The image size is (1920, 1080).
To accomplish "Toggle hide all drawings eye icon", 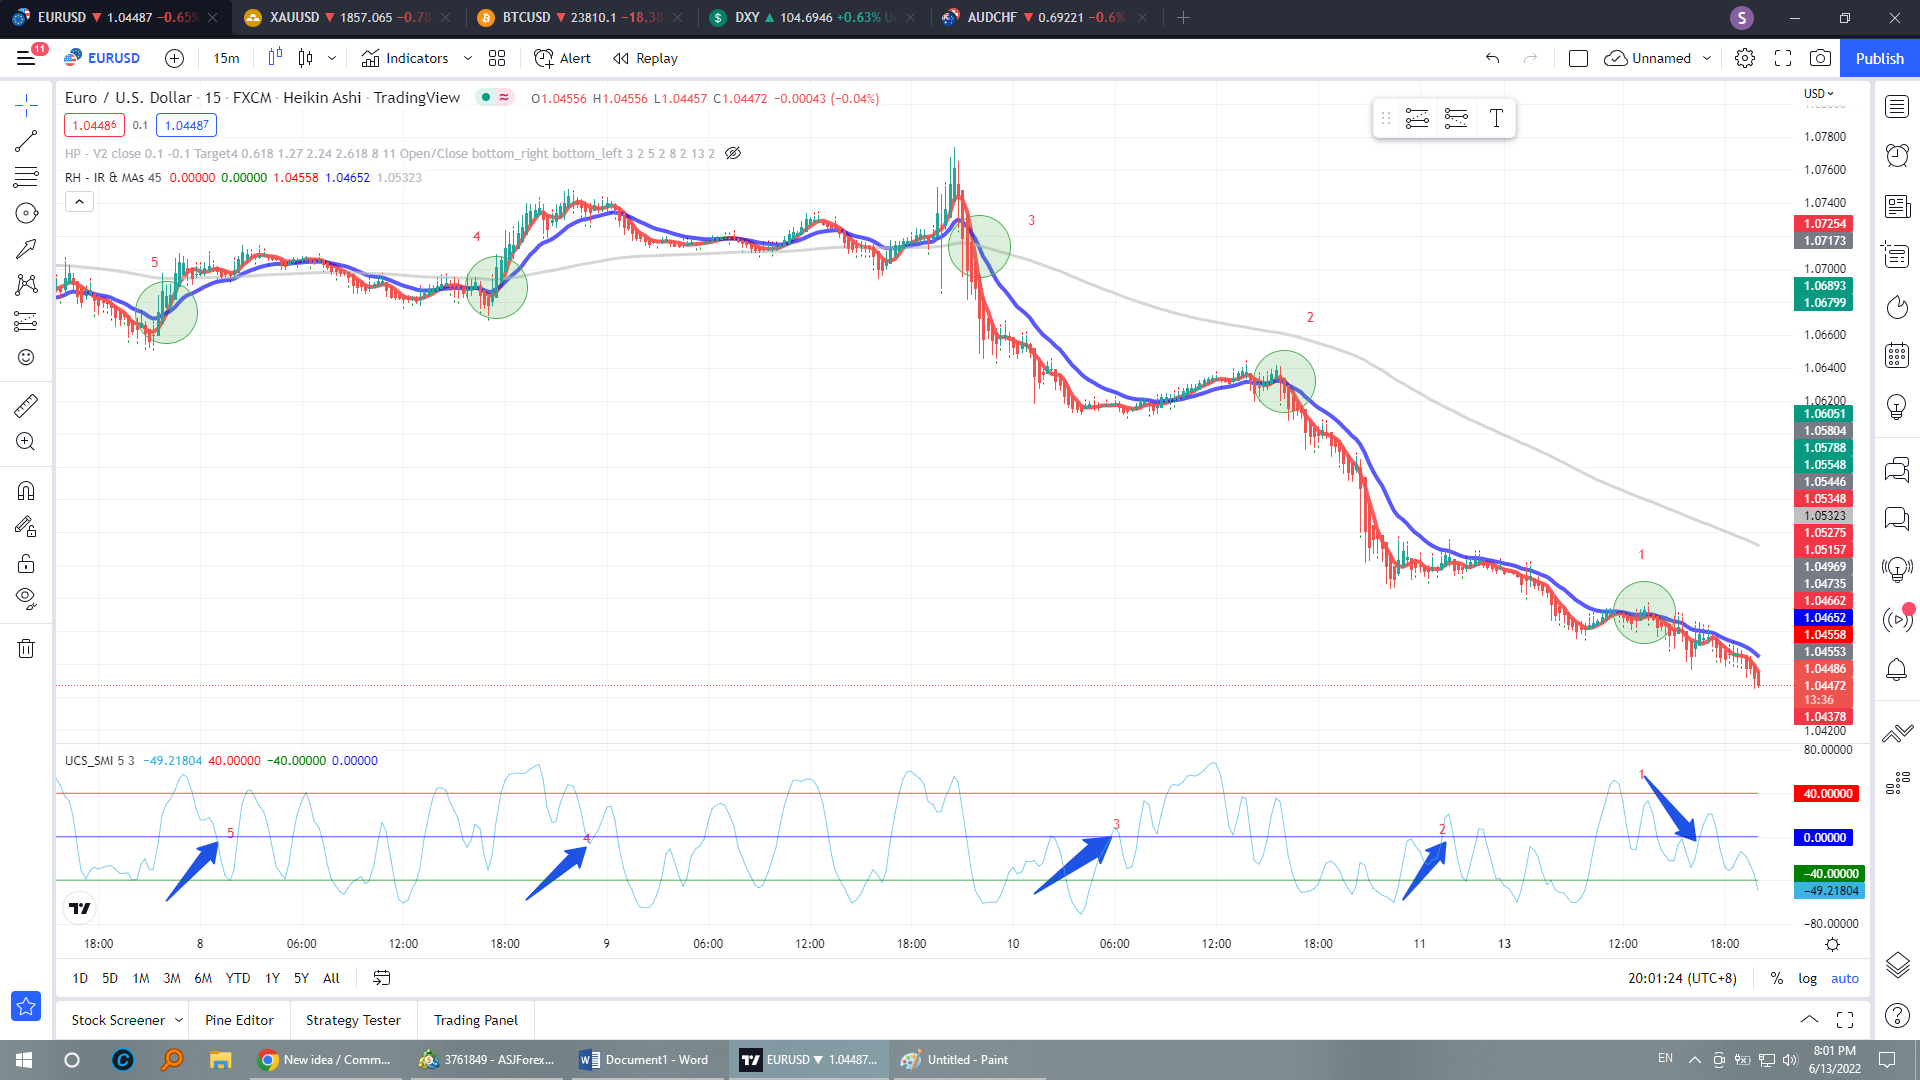I will (26, 599).
